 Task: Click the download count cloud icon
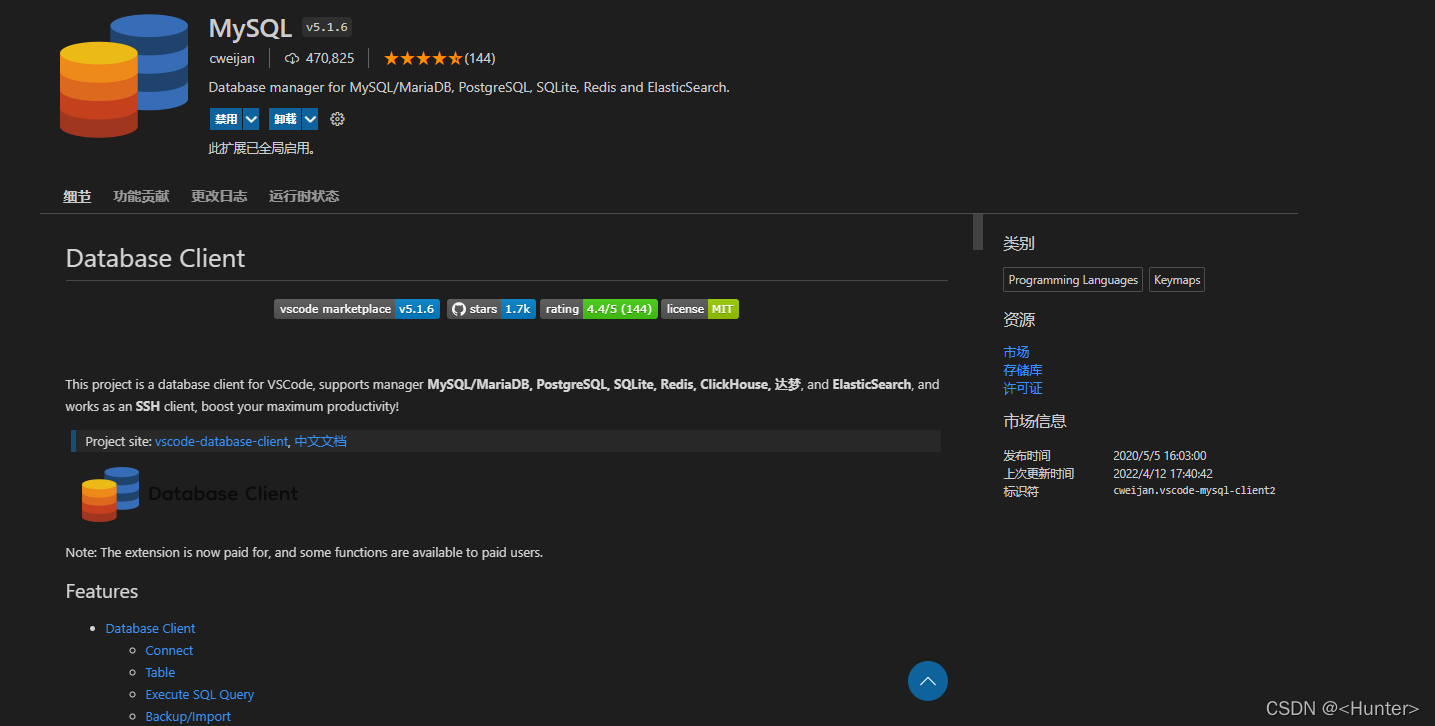pyautogui.click(x=292, y=59)
